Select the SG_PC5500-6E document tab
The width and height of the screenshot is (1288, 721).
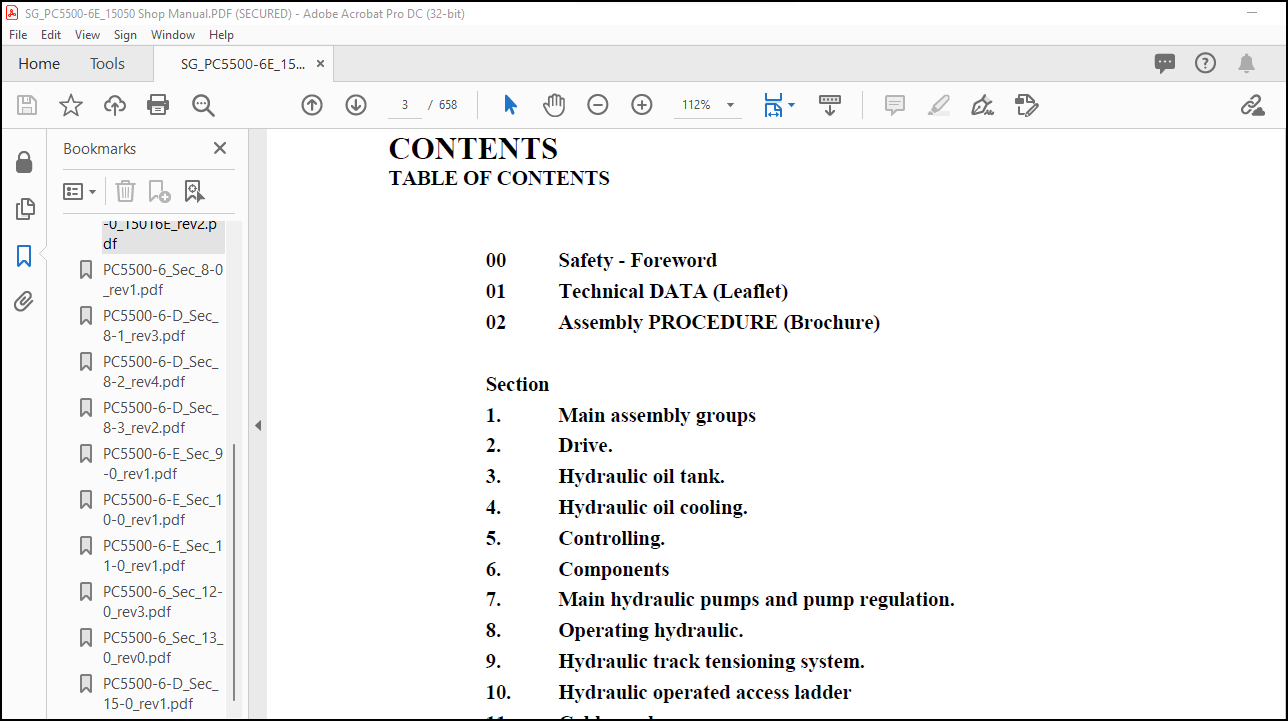pos(243,63)
